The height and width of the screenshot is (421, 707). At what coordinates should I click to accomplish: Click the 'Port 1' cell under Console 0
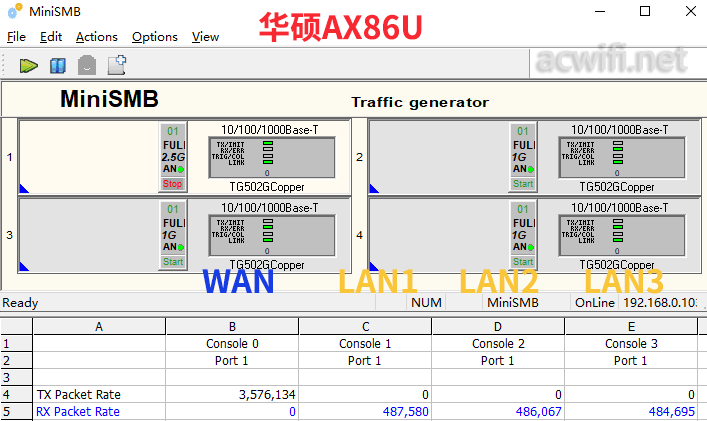coord(232,361)
